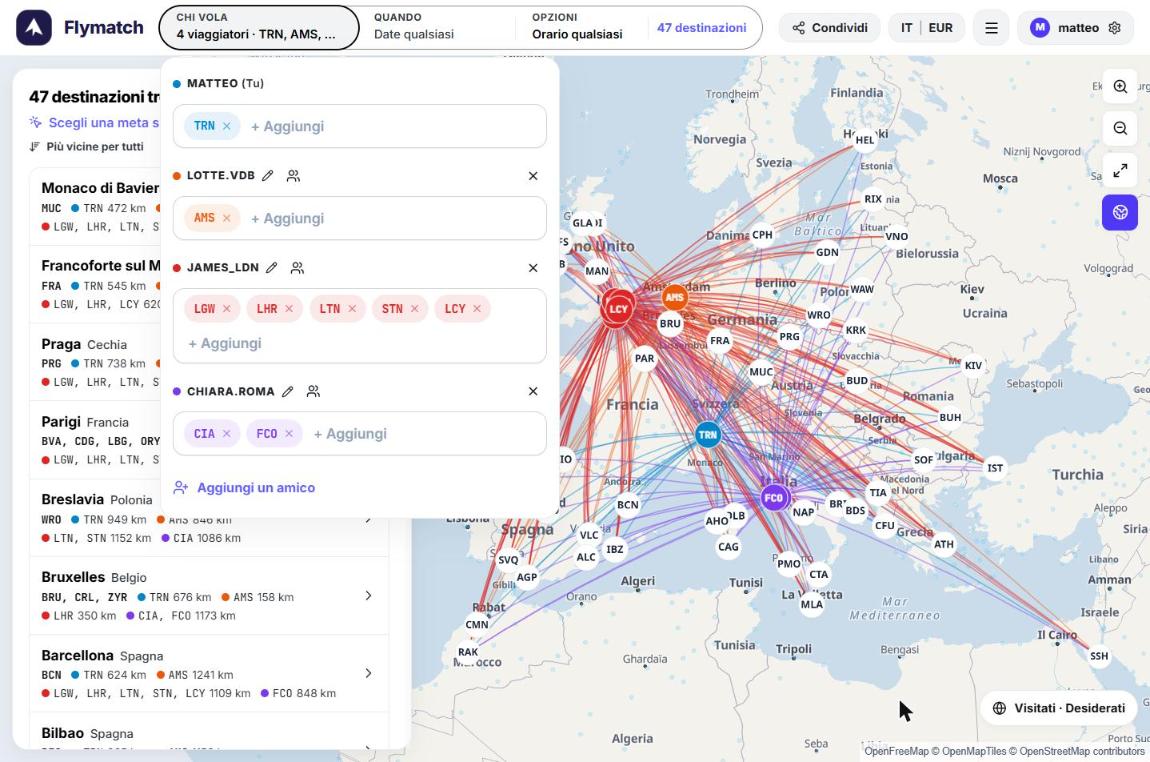
Task: Remove LCY airport chip
Action: 477,309
